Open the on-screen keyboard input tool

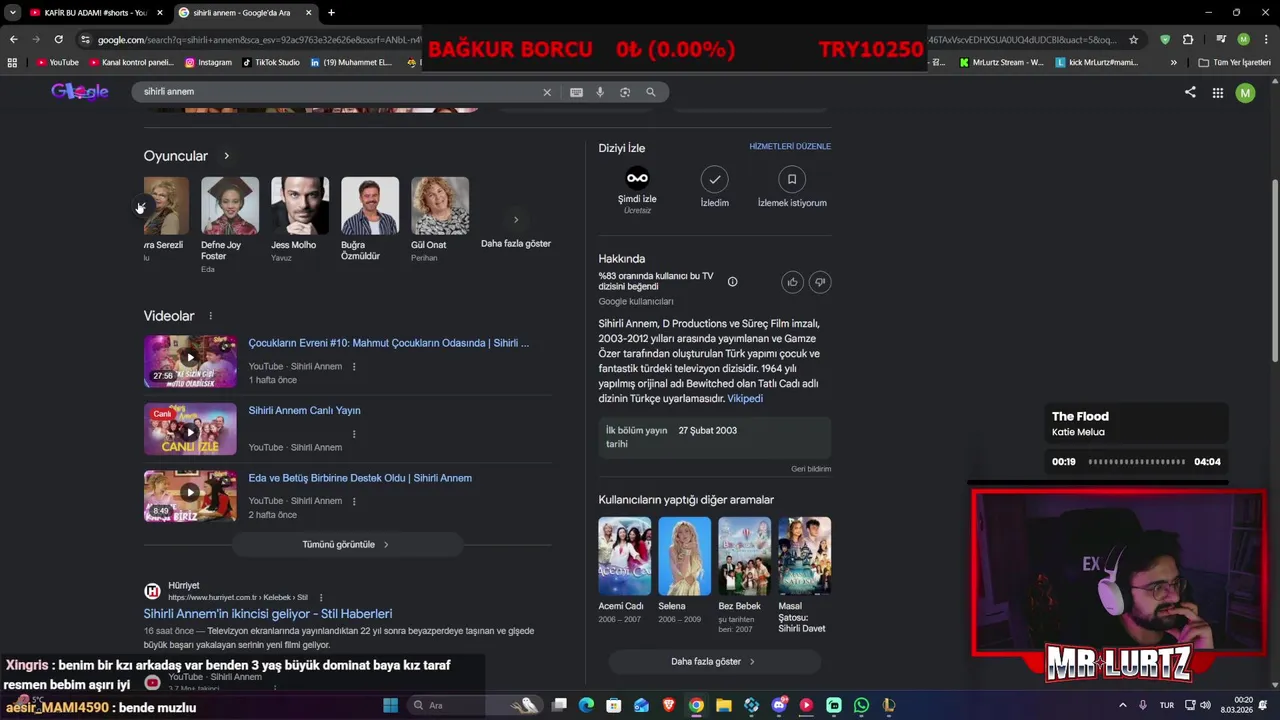pyautogui.click(x=576, y=92)
